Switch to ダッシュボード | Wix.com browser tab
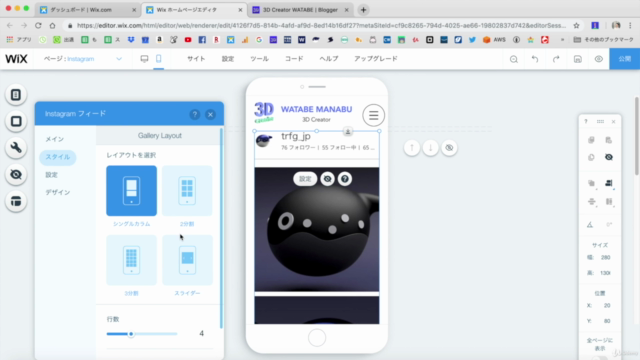 (x=88, y=10)
